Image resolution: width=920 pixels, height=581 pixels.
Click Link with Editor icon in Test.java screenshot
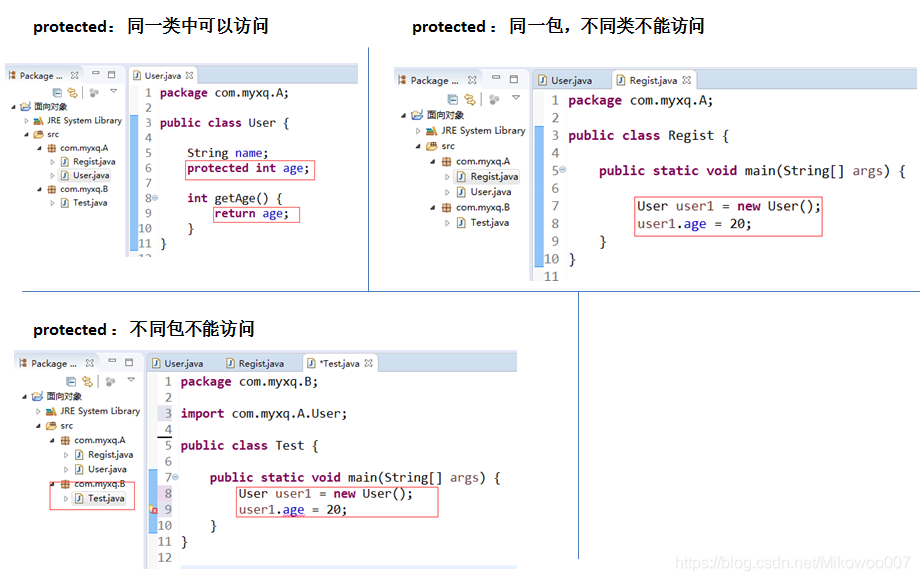[x=87, y=381]
